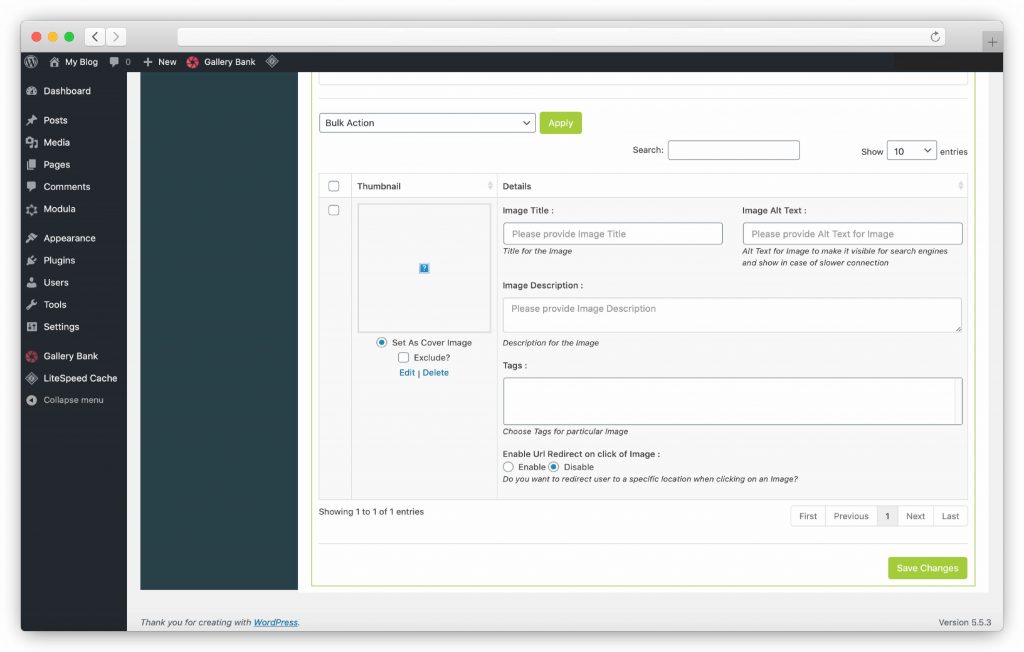
Task: Click the Gallery Bank icon in admin bar
Action: [193, 62]
